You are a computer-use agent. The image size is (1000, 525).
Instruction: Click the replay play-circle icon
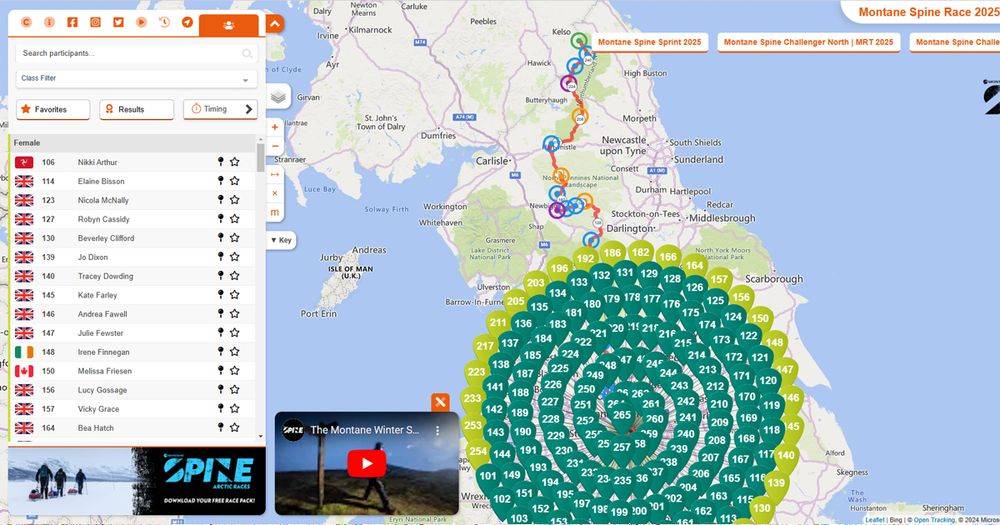[141, 22]
